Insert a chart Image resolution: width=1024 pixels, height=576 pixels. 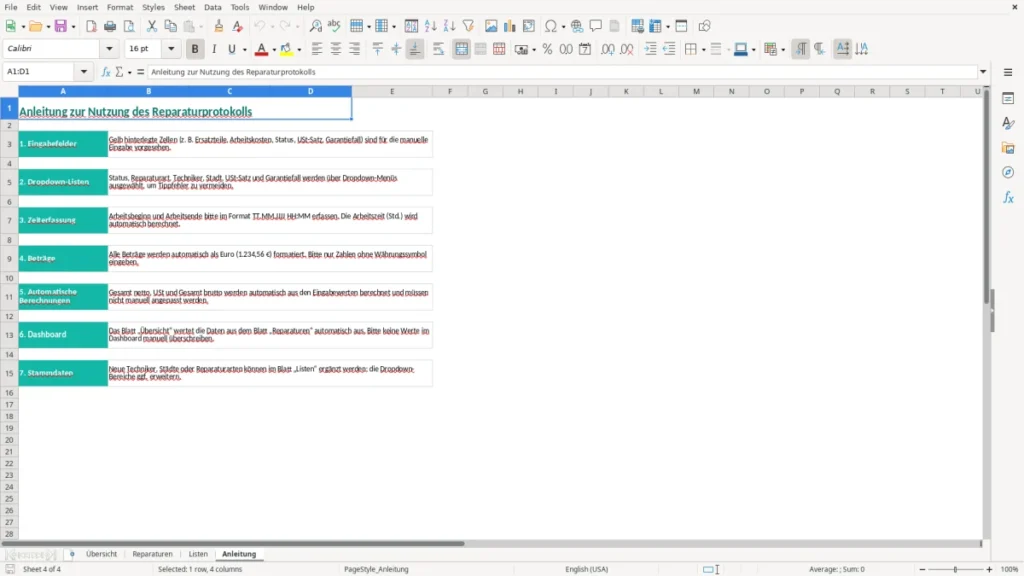(510, 26)
